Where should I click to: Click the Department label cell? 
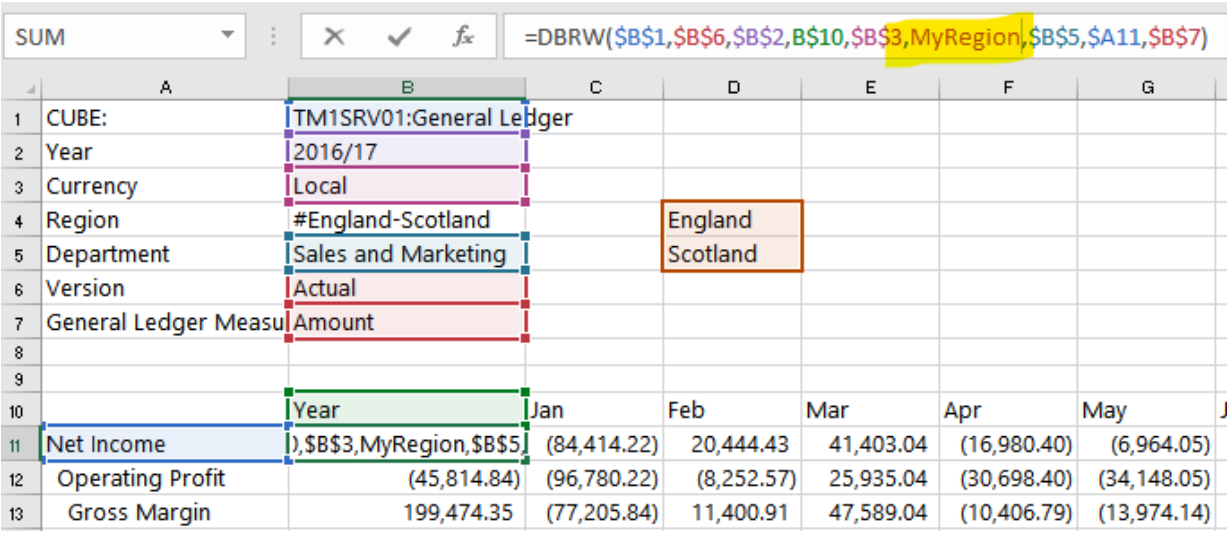164,254
